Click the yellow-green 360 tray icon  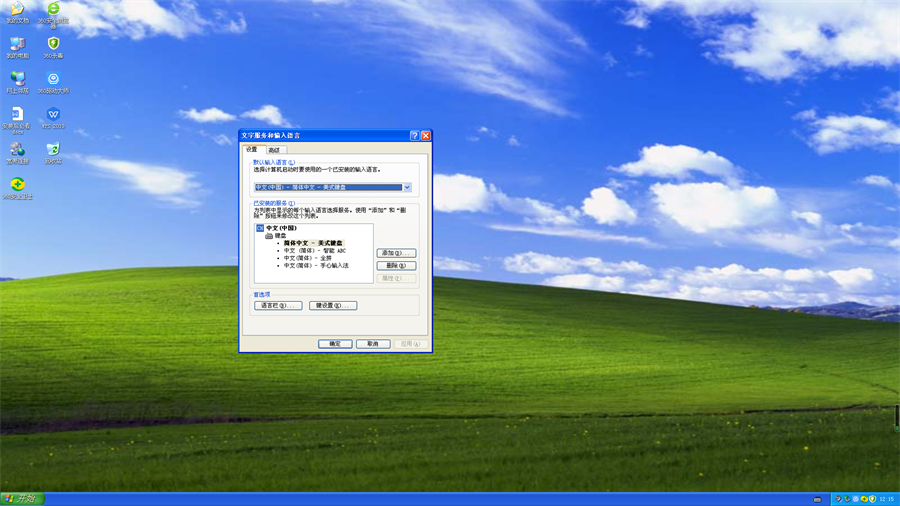864,499
